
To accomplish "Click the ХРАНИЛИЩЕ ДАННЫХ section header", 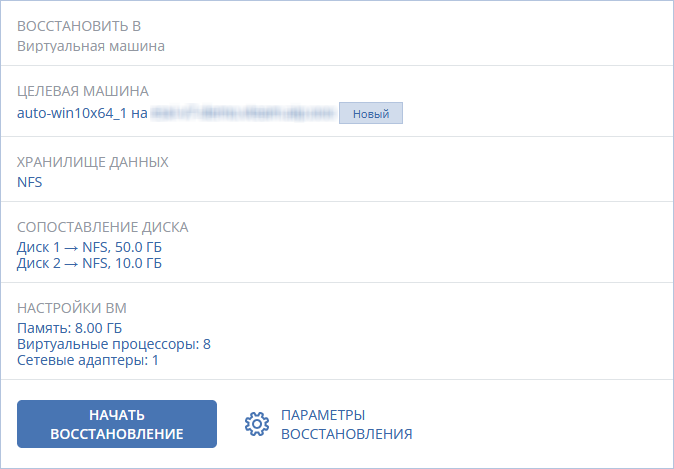I will pyautogui.click(x=93, y=162).
